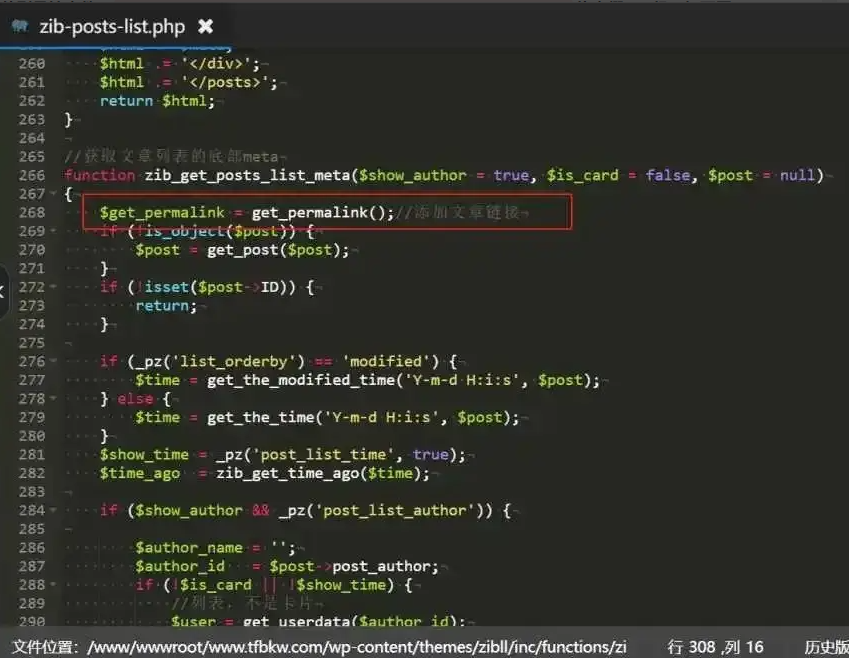Collapse the list_orderby if block at line 276
Image resolution: width=849 pixels, height=658 pixels.
54,361
